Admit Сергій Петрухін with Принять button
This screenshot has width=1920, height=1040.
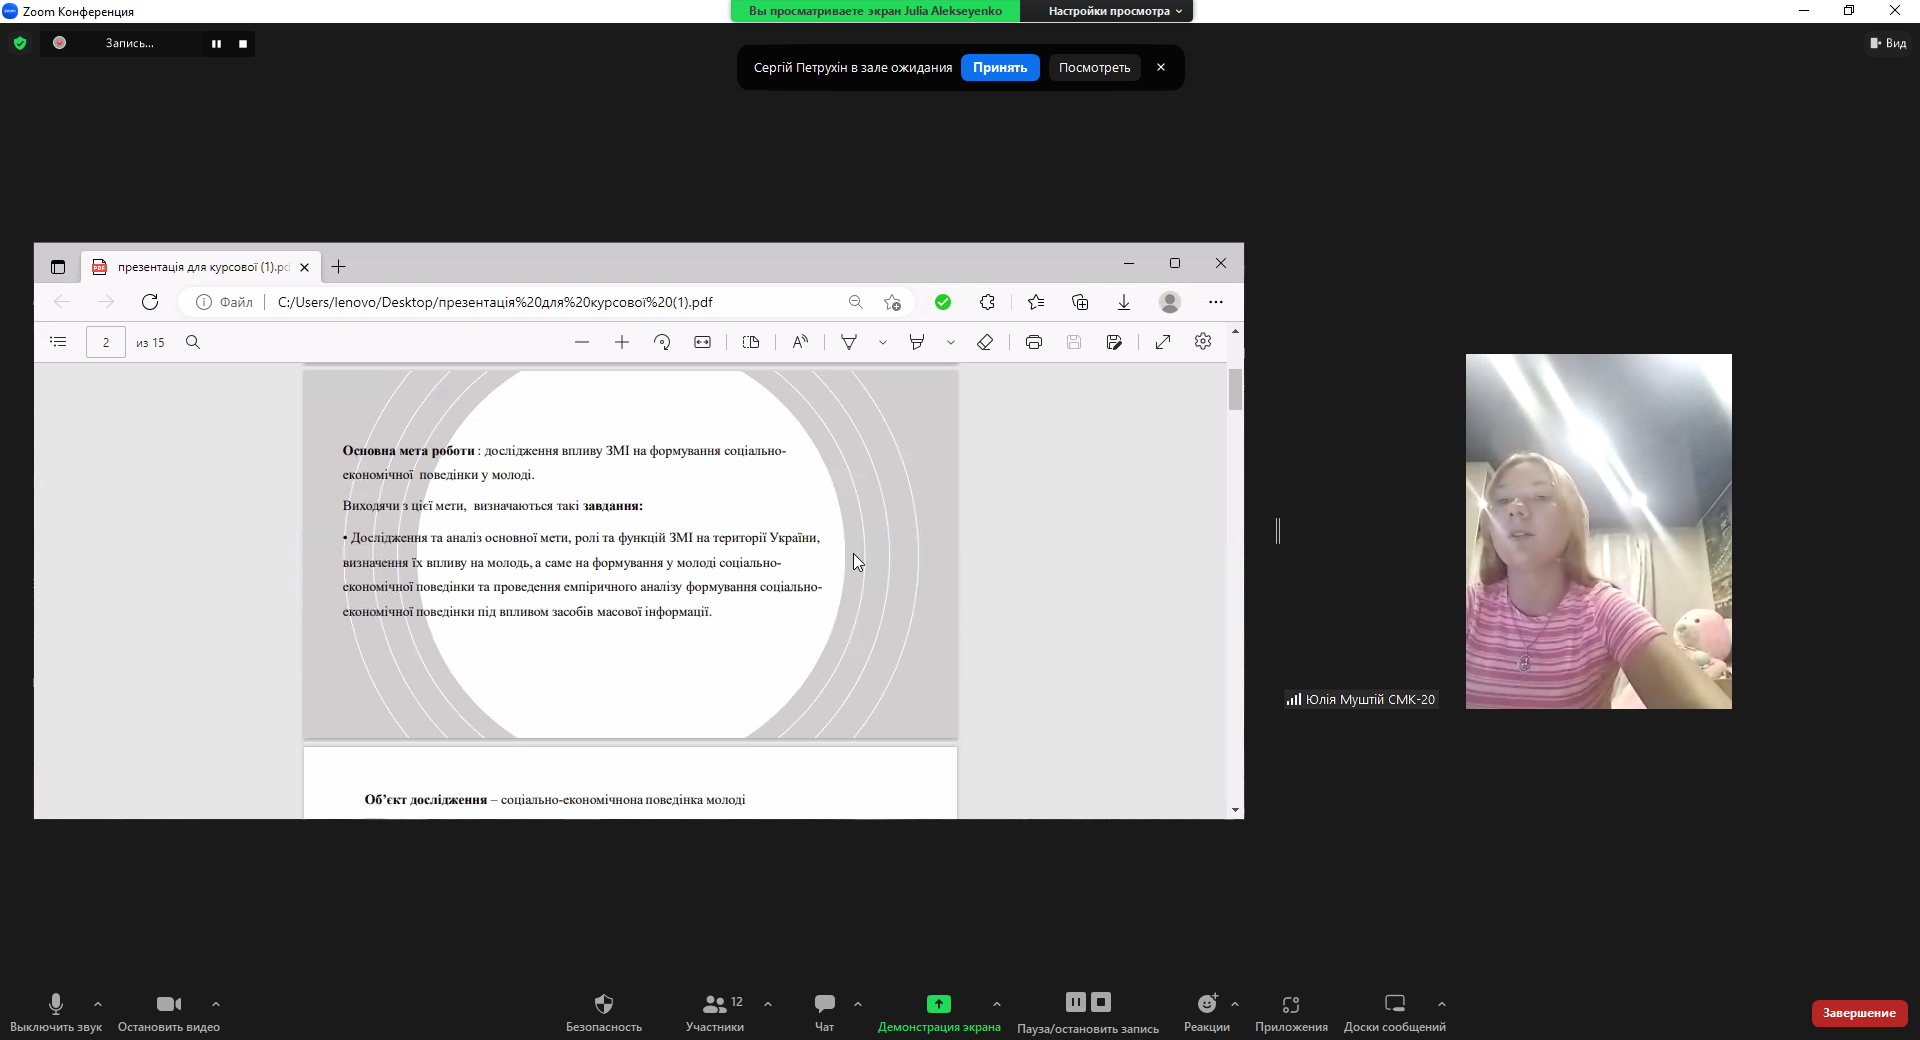(1000, 68)
